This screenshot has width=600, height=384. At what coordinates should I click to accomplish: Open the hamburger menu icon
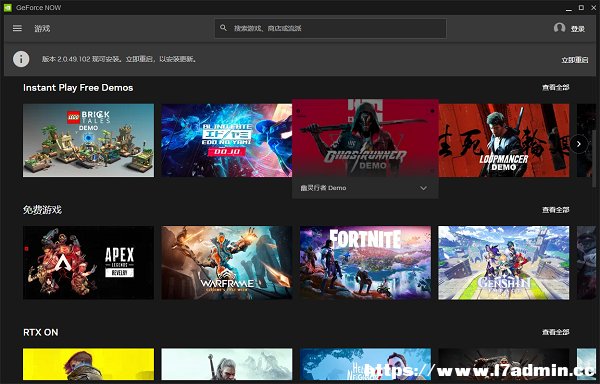click(17, 28)
